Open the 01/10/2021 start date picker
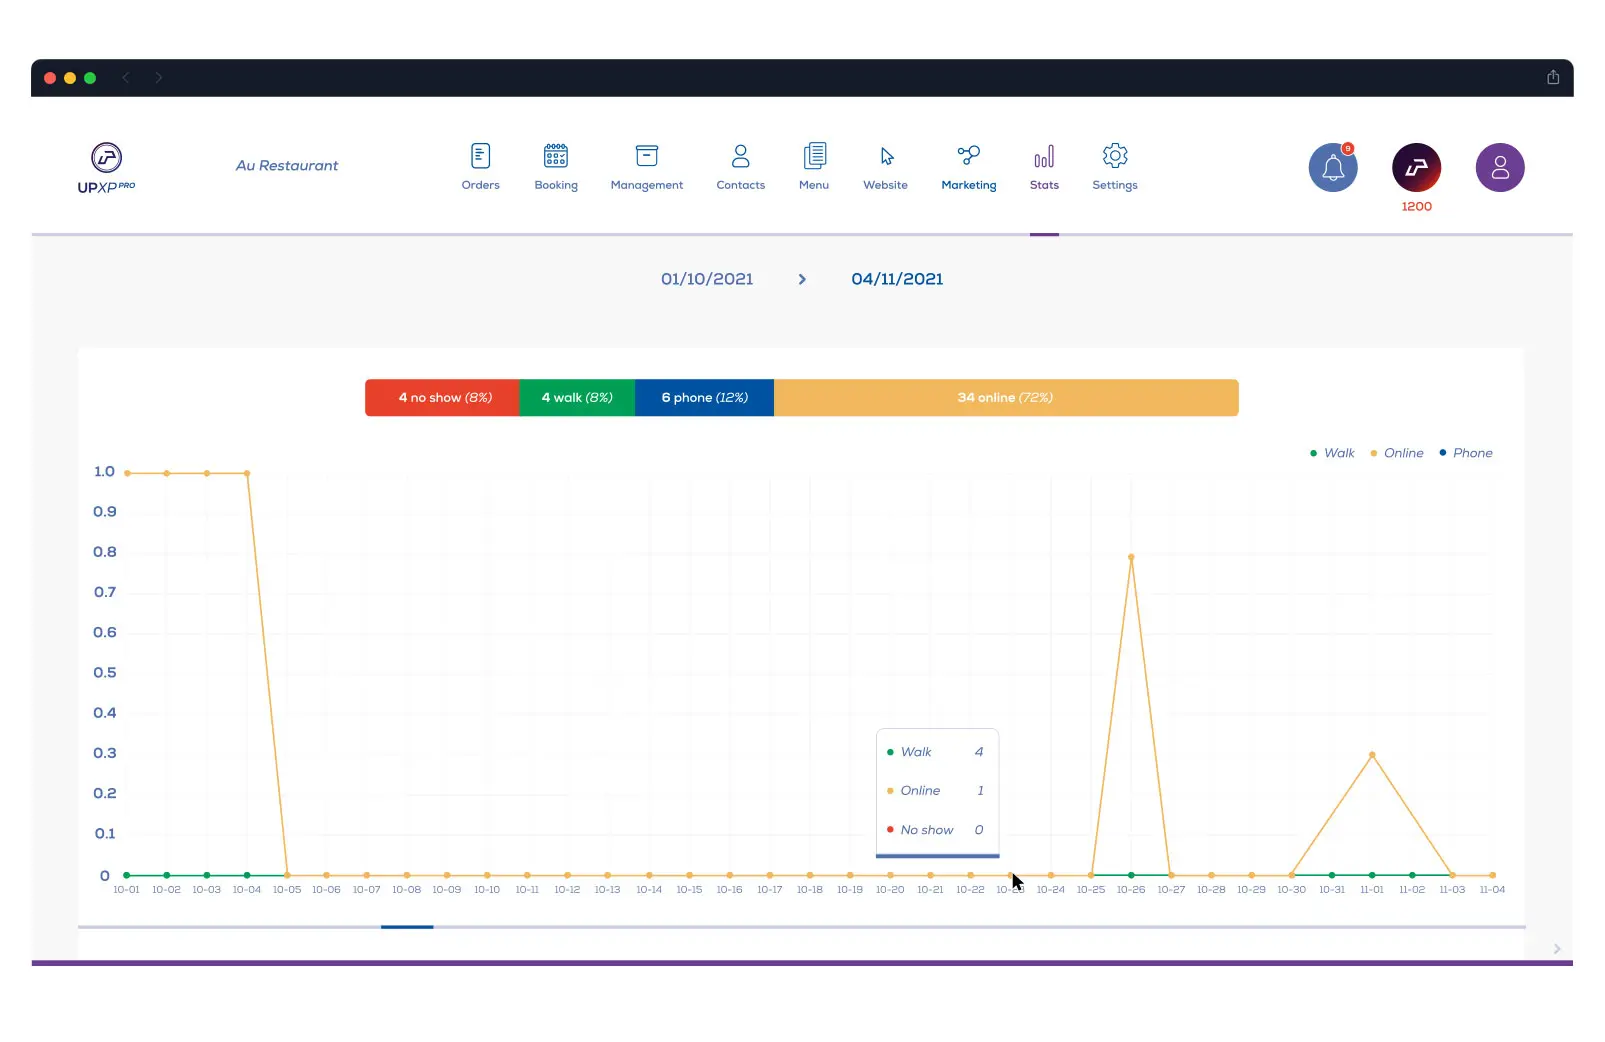Screen dimensions: 1605x1042 pyautogui.click(x=706, y=279)
